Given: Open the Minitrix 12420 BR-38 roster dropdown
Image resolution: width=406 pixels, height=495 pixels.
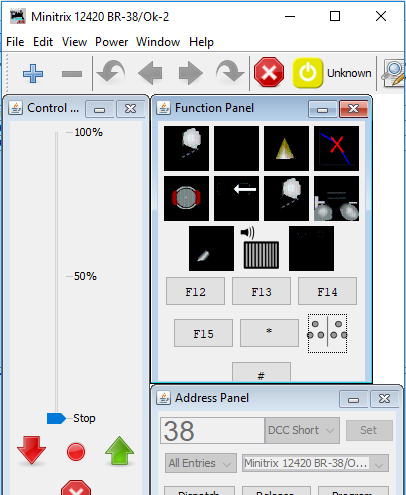Looking at the screenshot, I should tap(315, 463).
